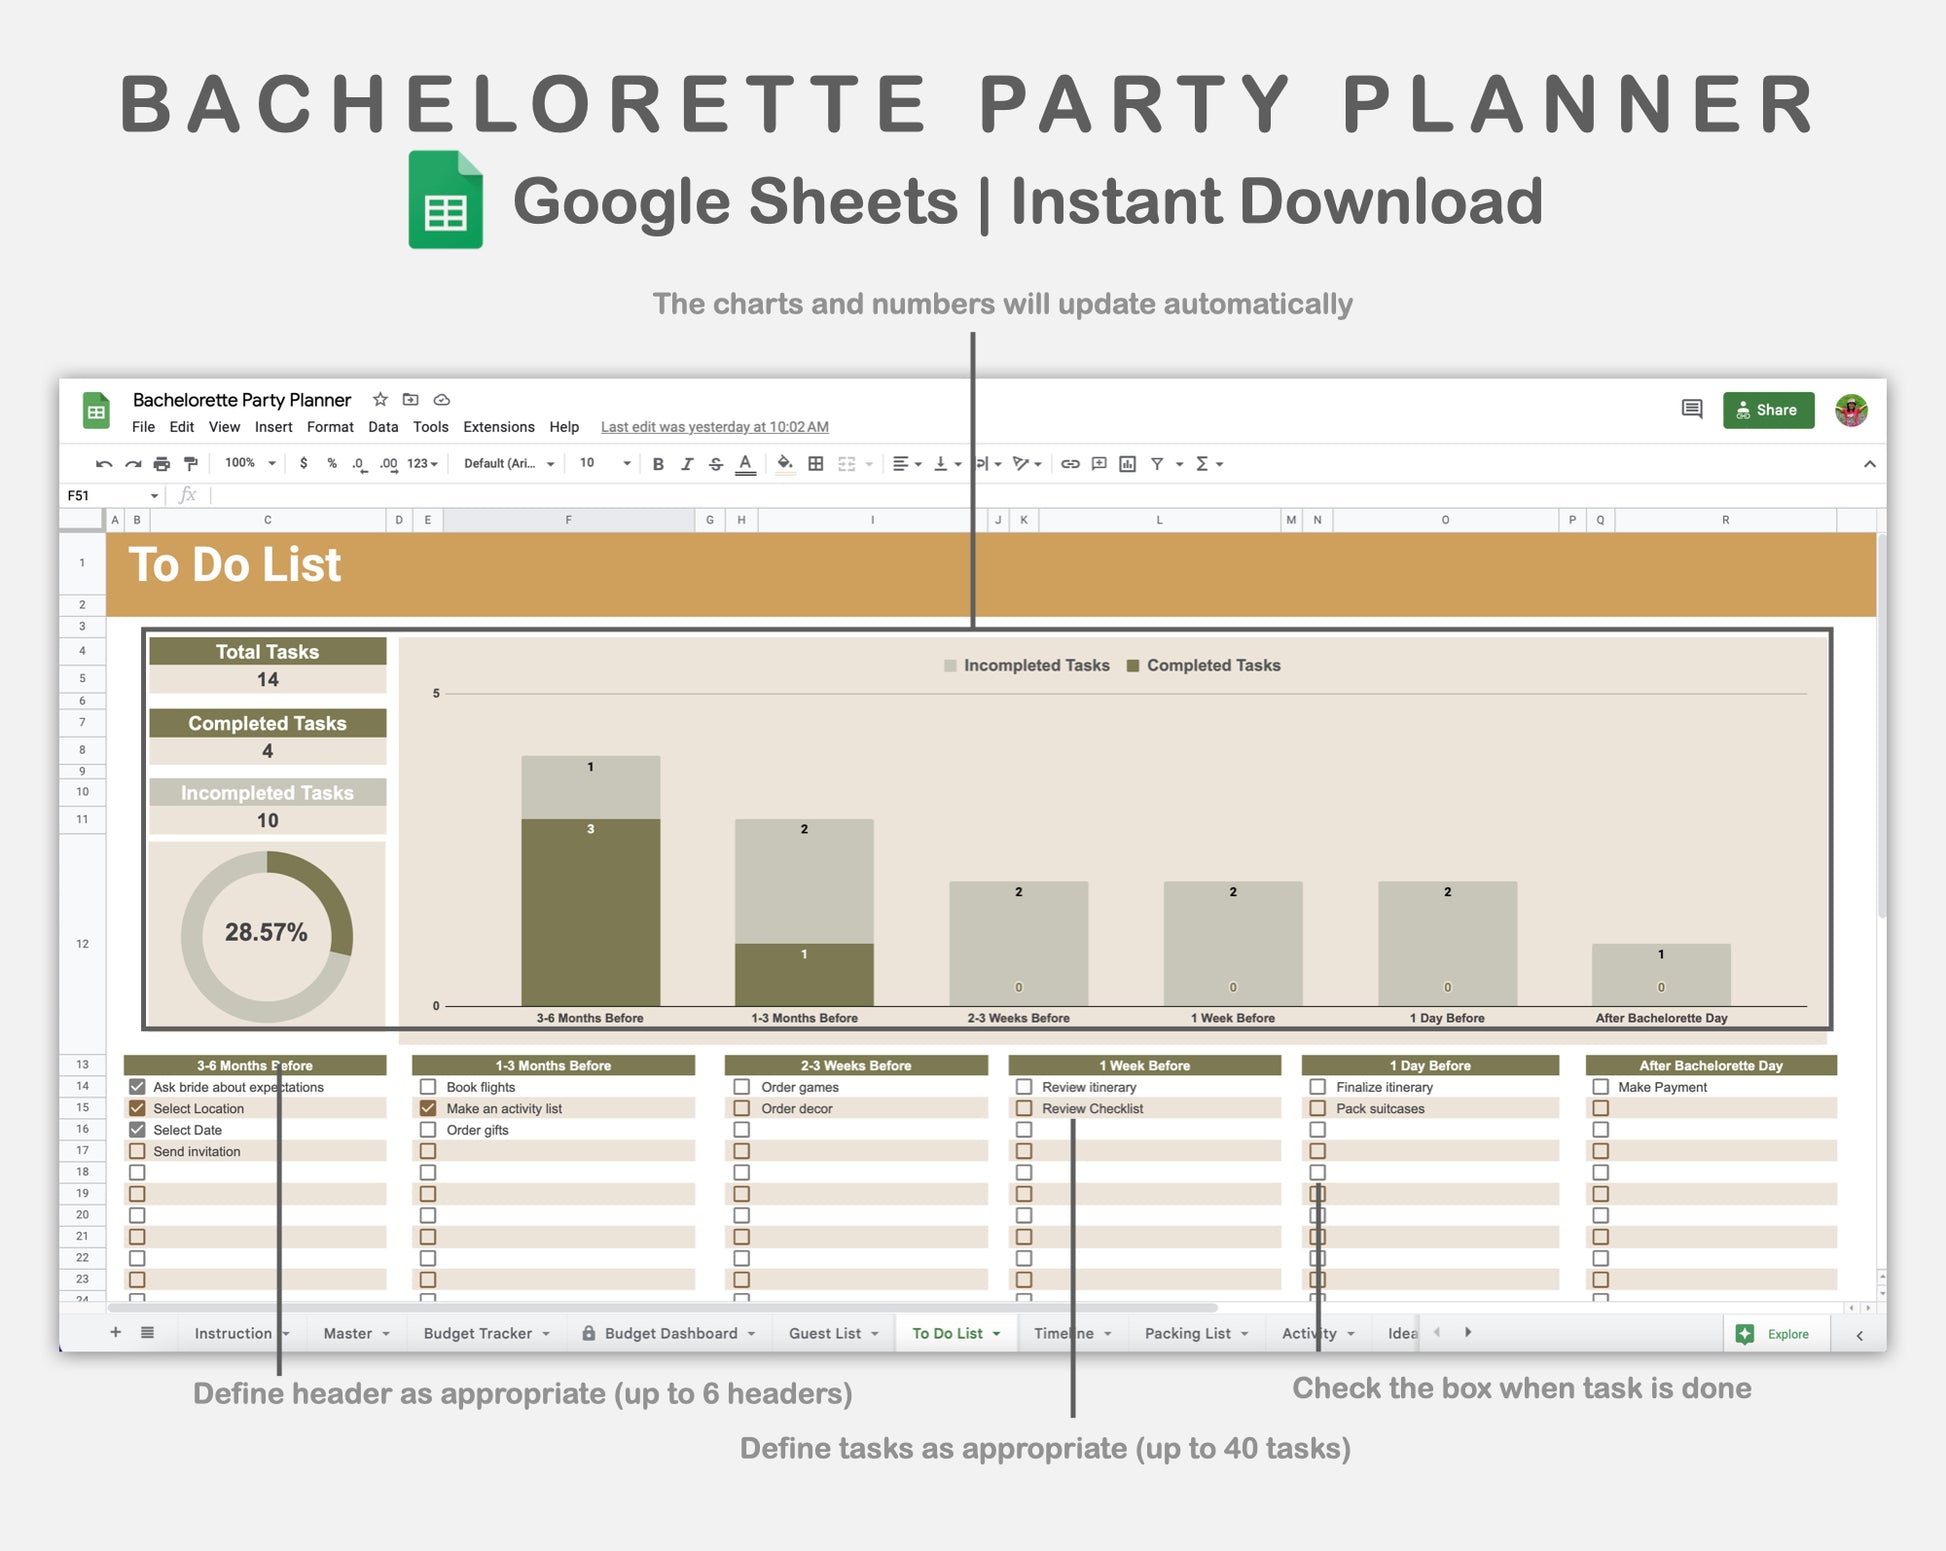The image size is (1946, 1551).
Task: Open the comment history icon
Action: pos(1692,409)
